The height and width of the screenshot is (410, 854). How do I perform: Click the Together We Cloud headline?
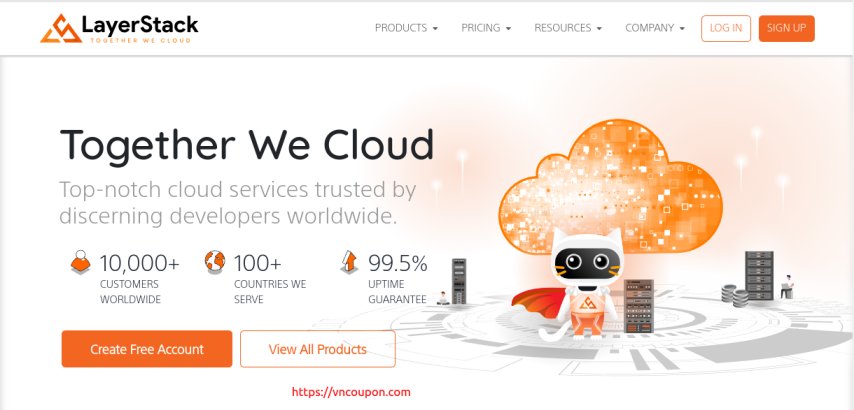click(247, 145)
